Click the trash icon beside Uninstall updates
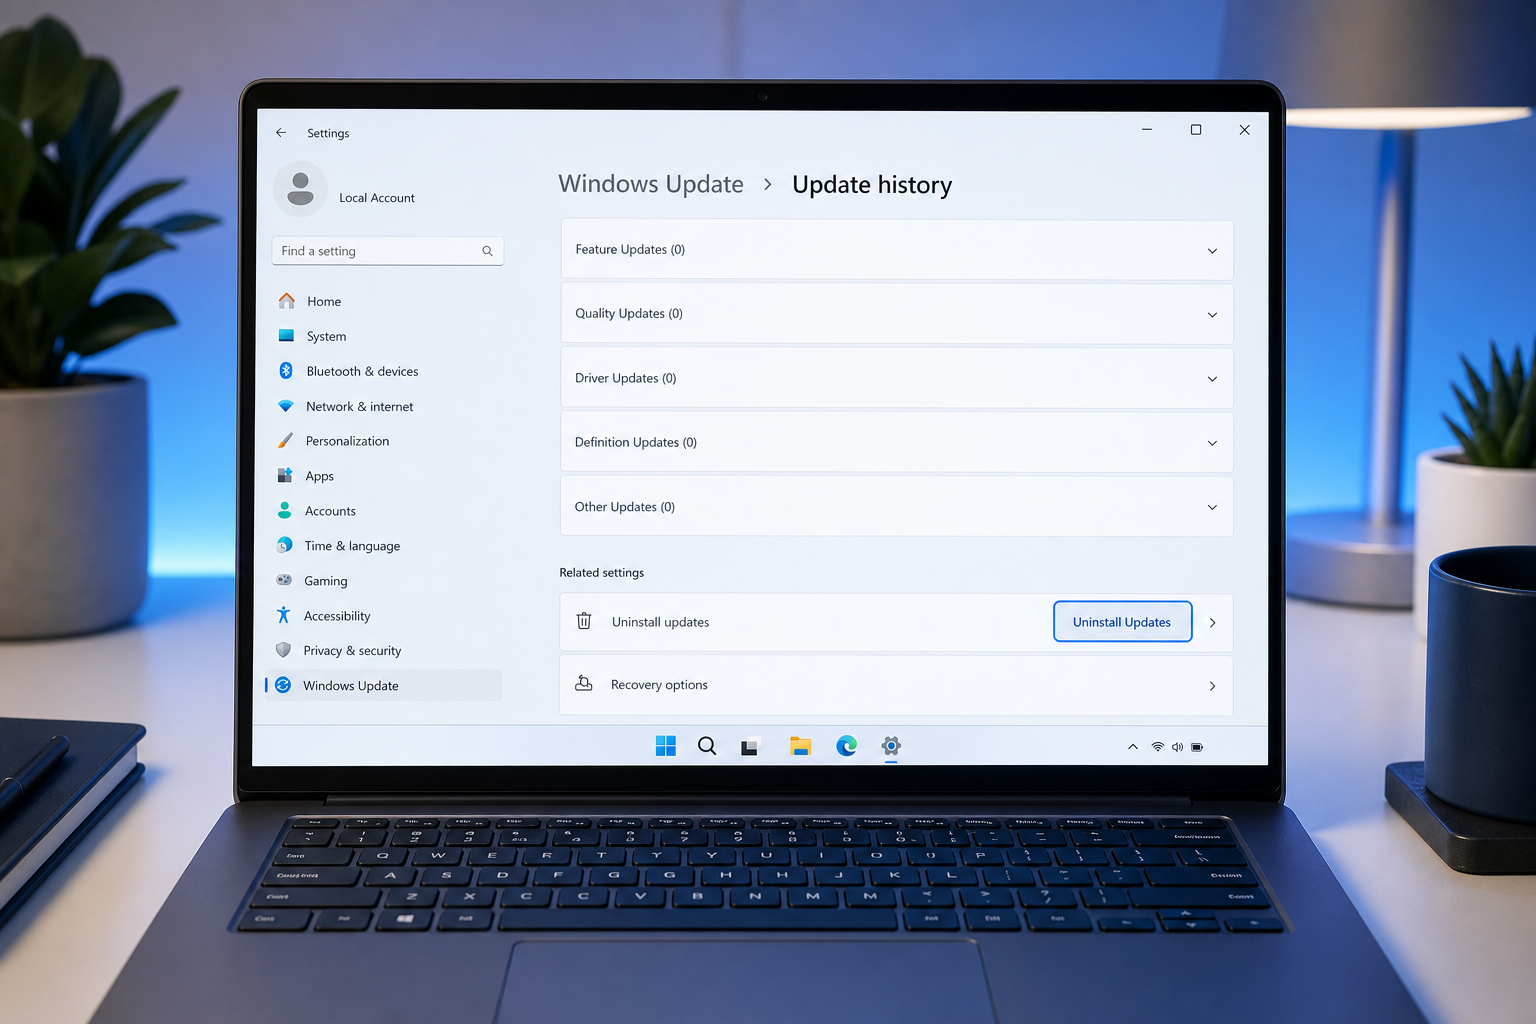 click(x=584, y=621)
